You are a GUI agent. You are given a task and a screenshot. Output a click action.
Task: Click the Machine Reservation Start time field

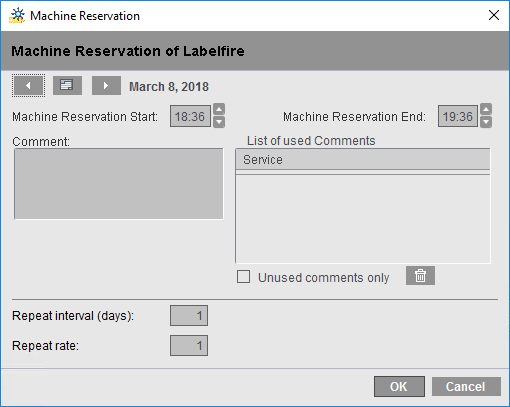coord(190,116)
